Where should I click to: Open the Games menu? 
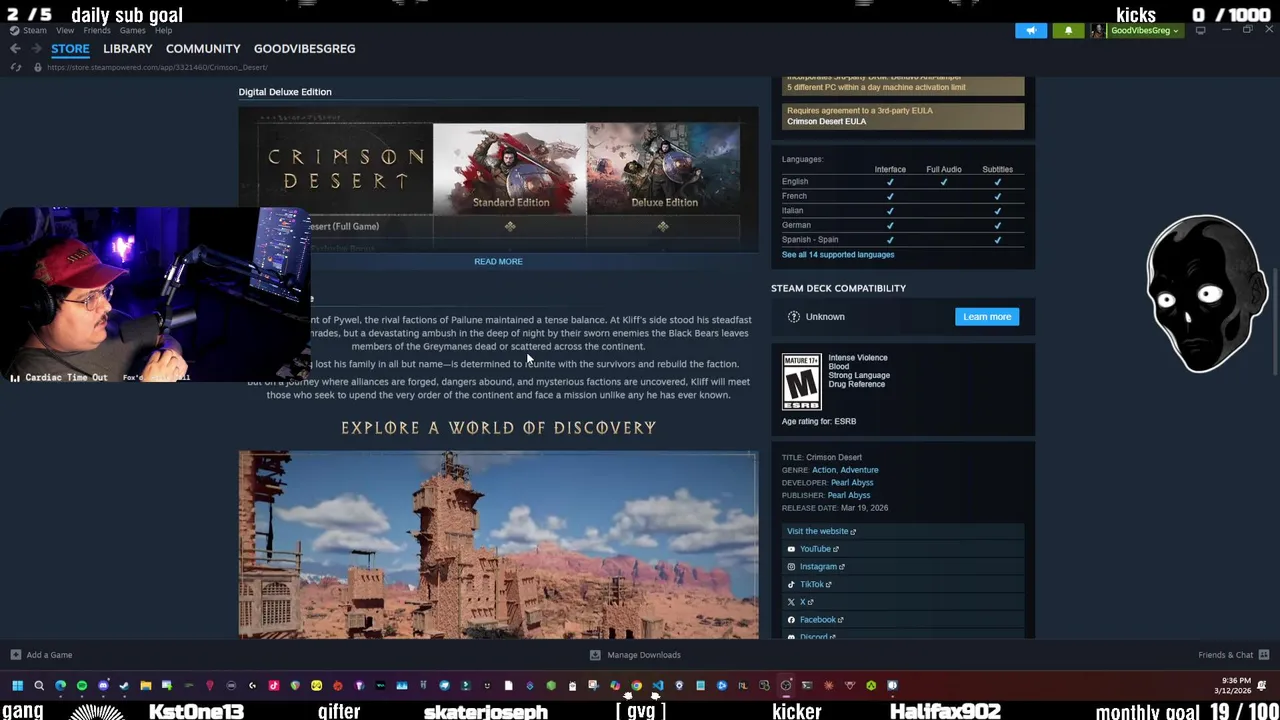click(133, 31)
